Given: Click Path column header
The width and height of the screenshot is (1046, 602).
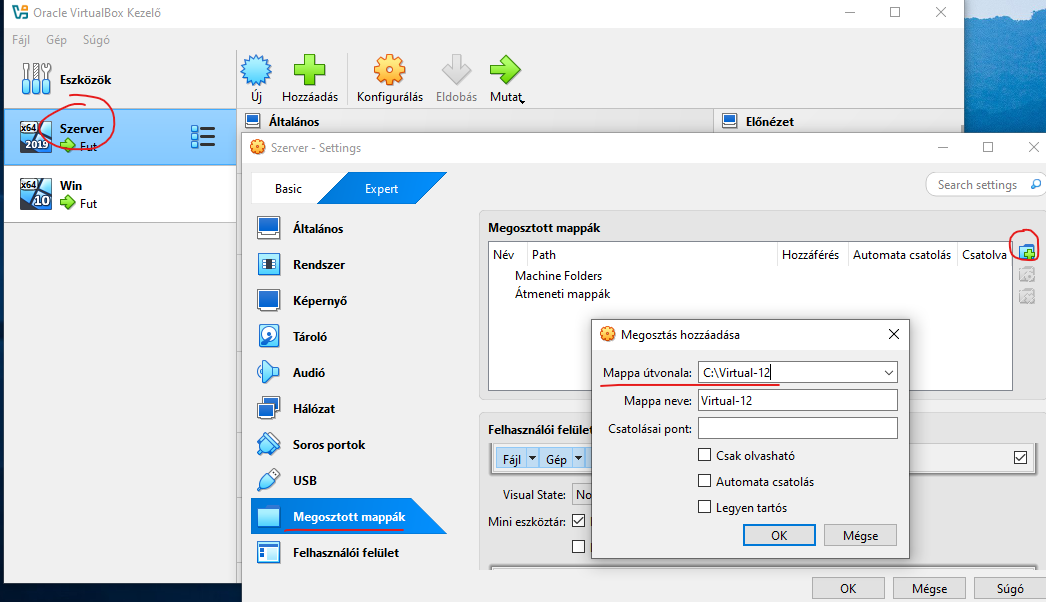Looking at the screenshot, I should pyautogui.click(x=652, y=254).
